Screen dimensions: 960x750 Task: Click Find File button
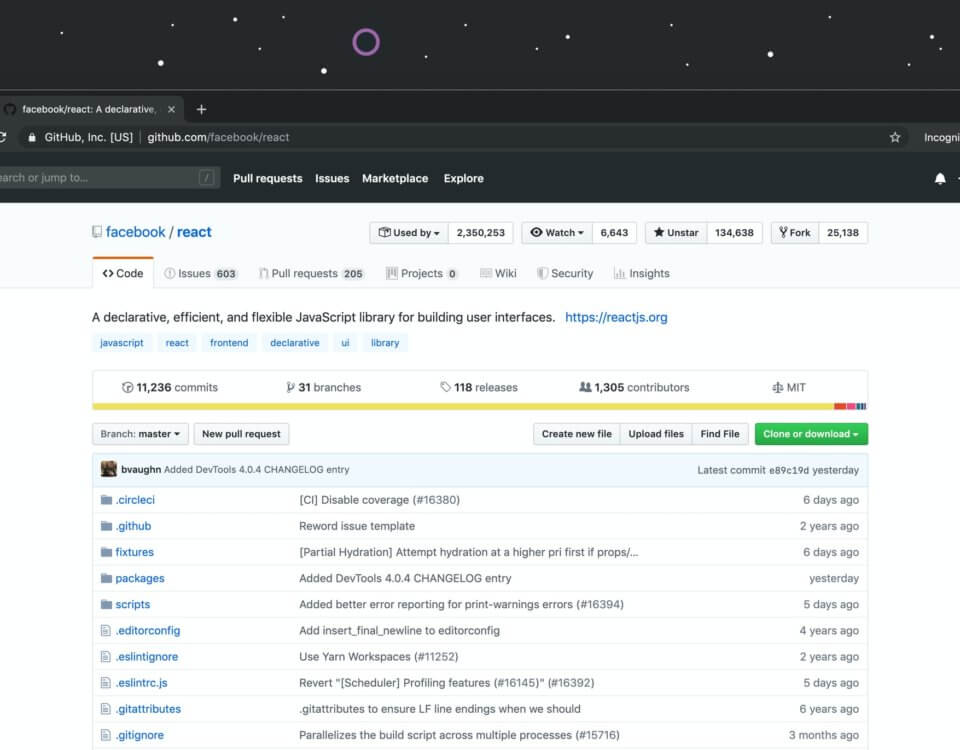[719, 434]
